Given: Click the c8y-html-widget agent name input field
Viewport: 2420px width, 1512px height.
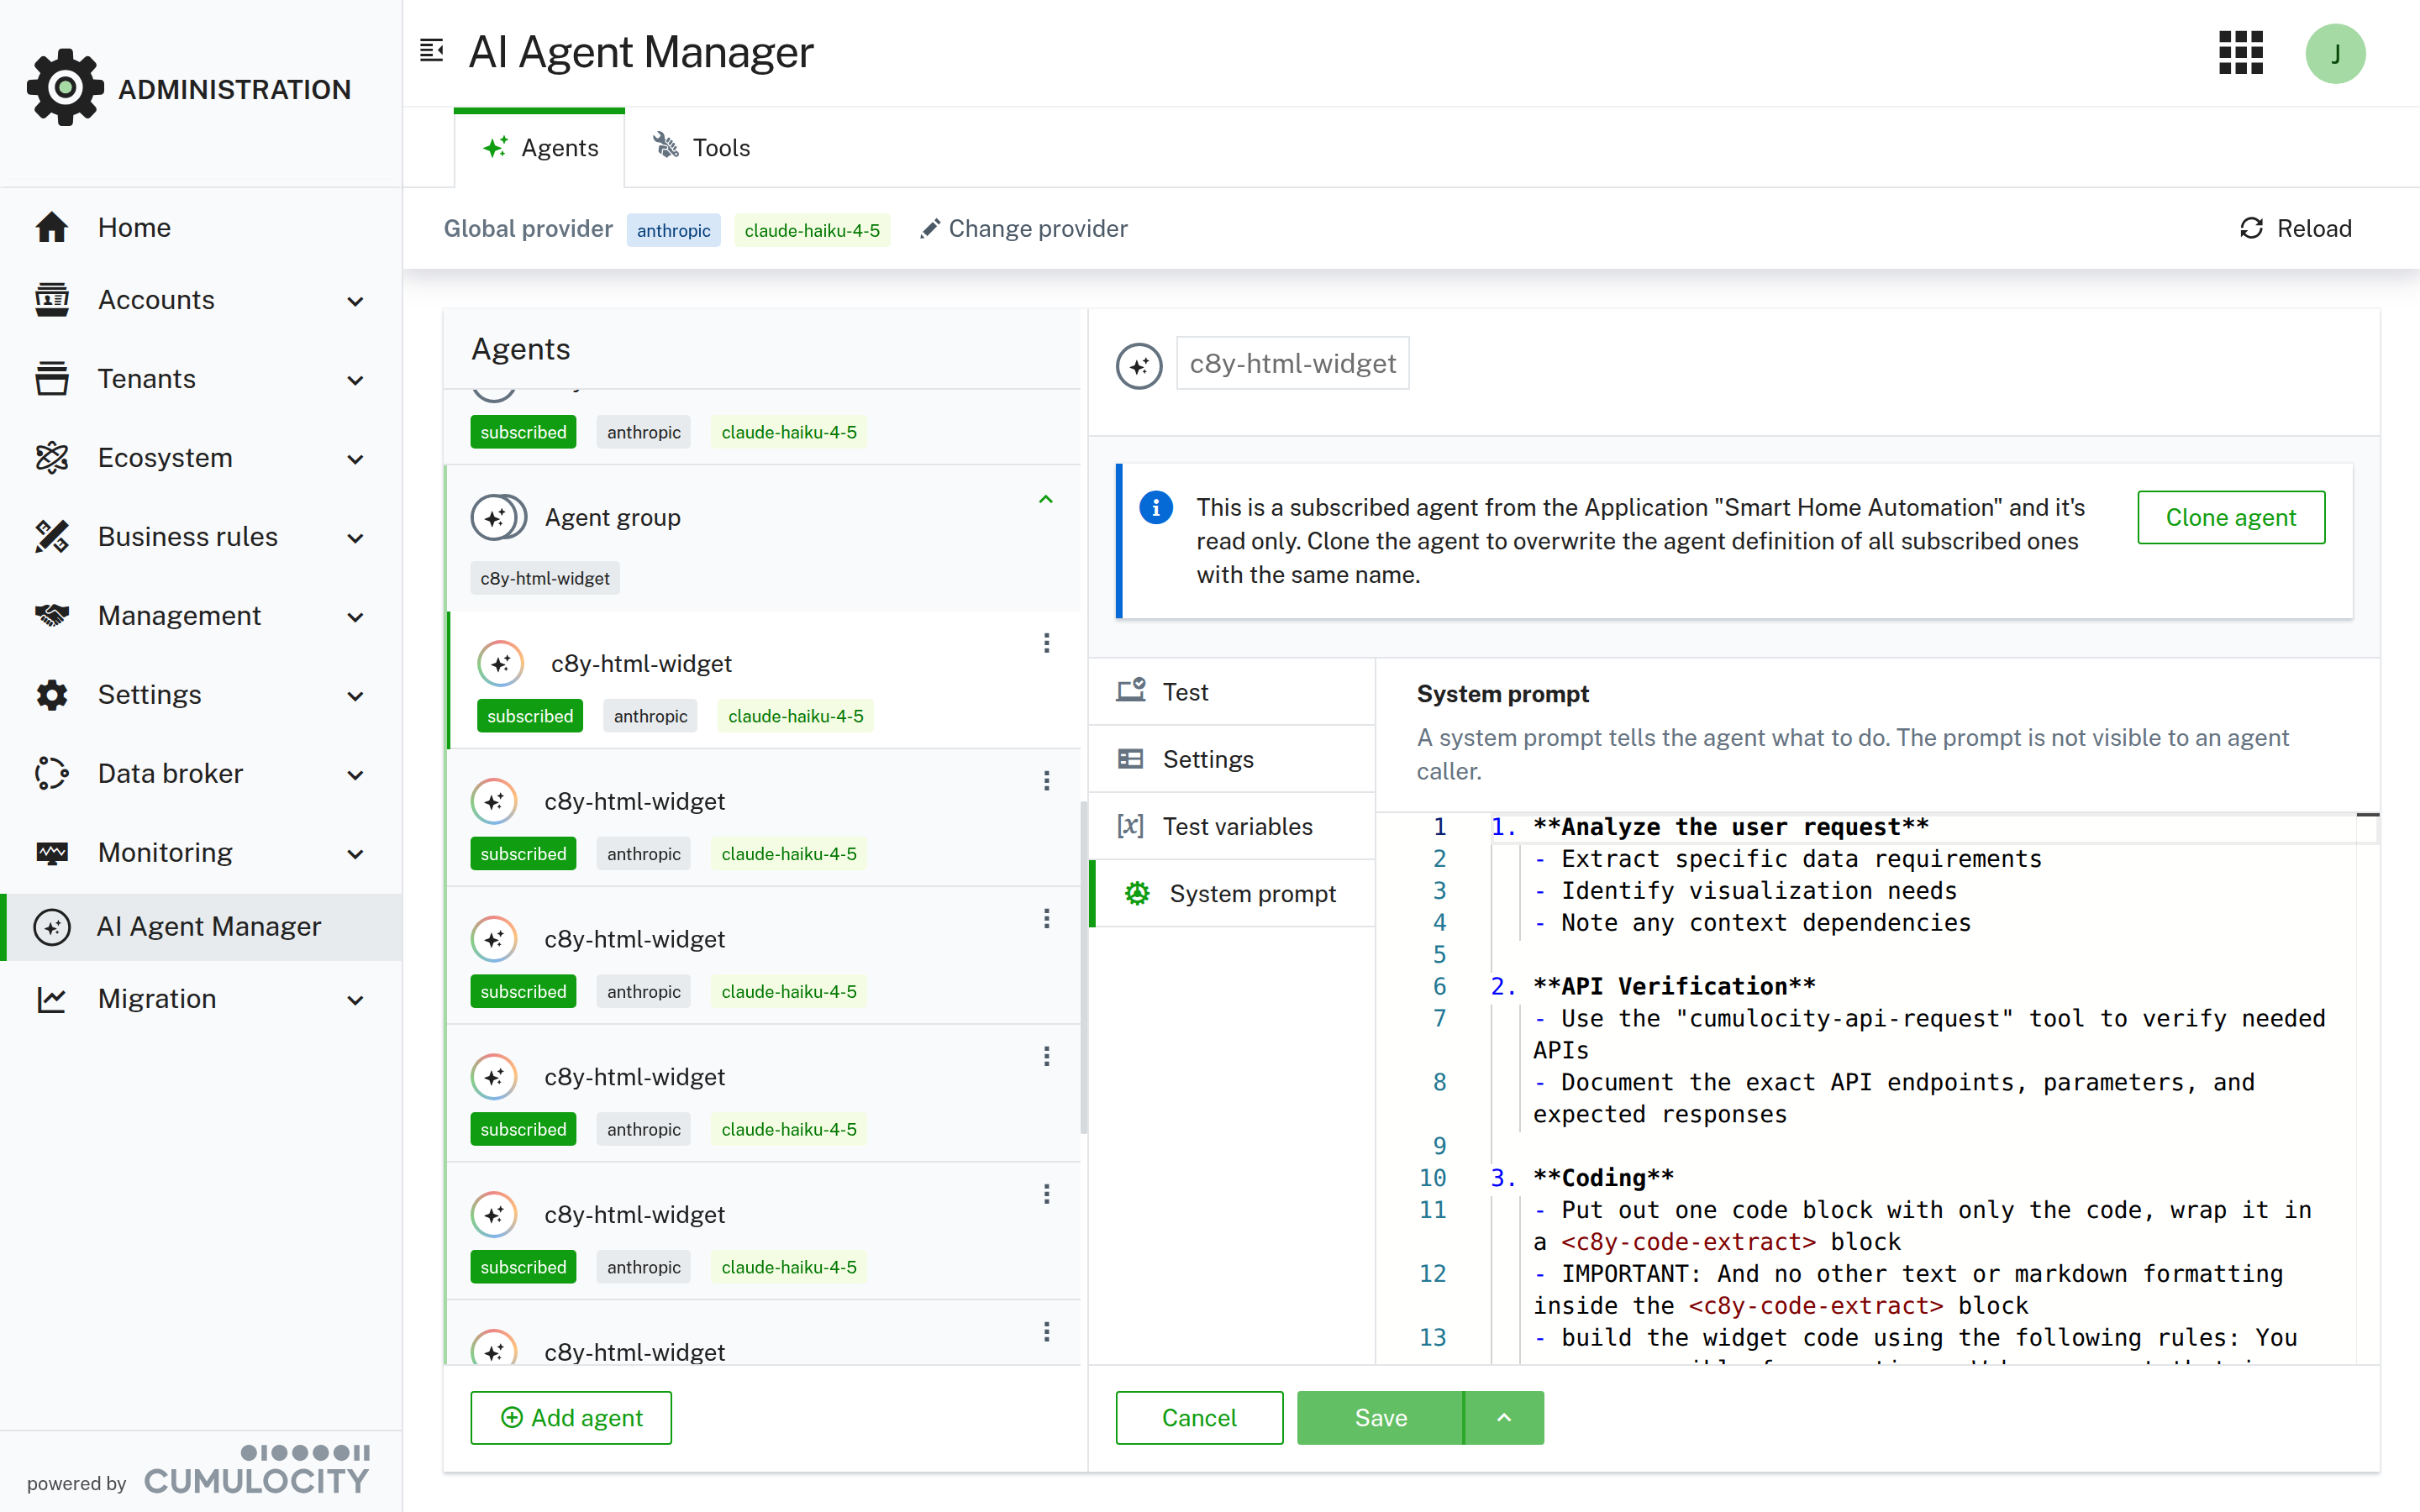Looking at the screenshot, I should click(x=1292, y=363).
